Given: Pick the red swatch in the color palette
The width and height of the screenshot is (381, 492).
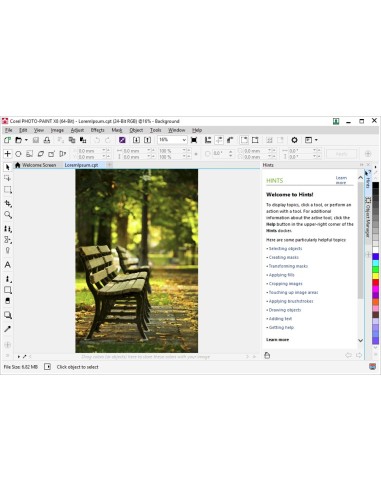Looking at the screenshot, I should (376, 282).
